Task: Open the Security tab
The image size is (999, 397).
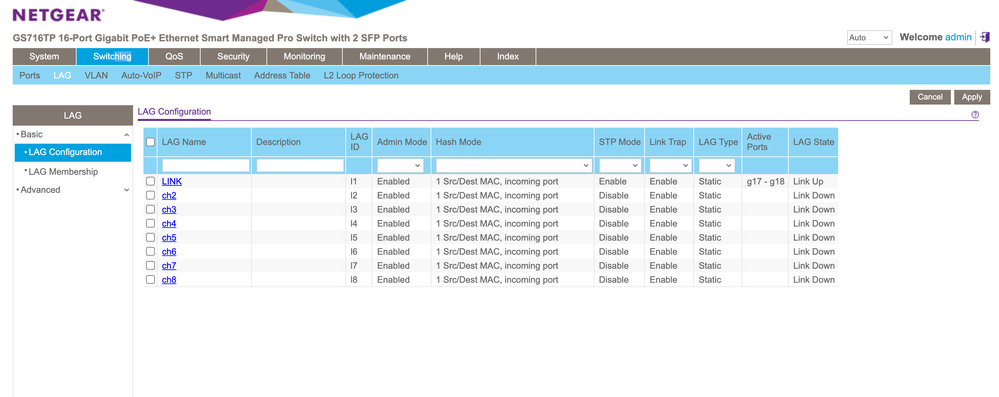Action: 233,57
